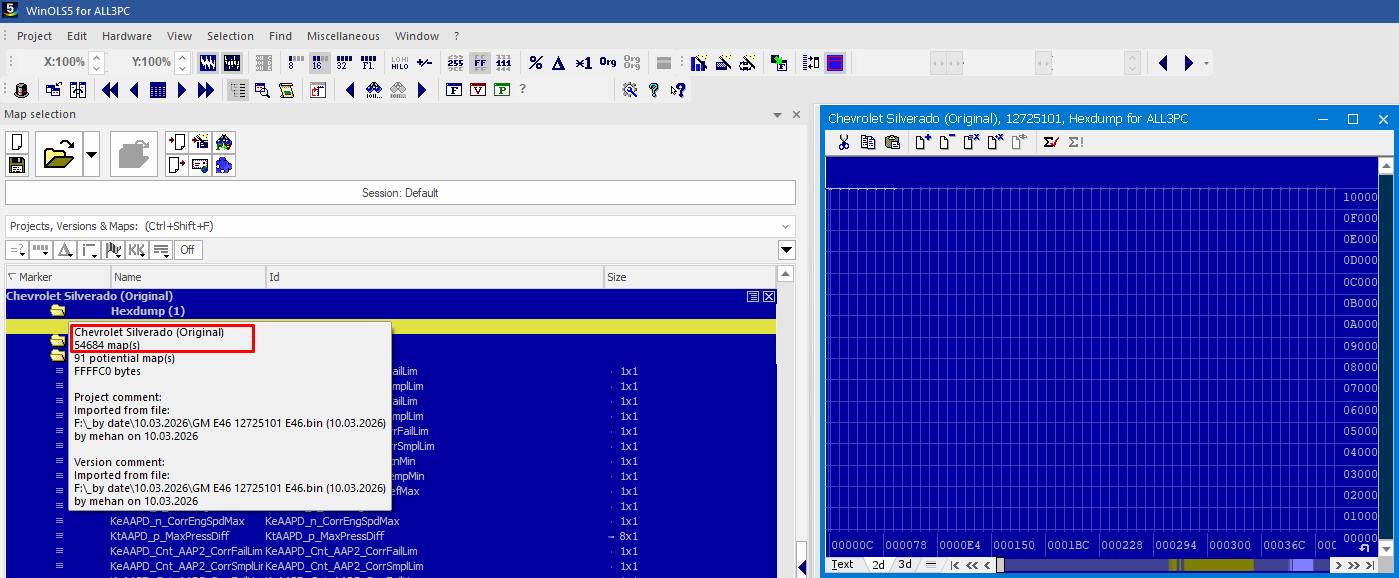Copy selection in Hexdump window
Image resolution: width=1399 pixels, height=578 pixels.
pyautogui.click(x=868, y=143)
